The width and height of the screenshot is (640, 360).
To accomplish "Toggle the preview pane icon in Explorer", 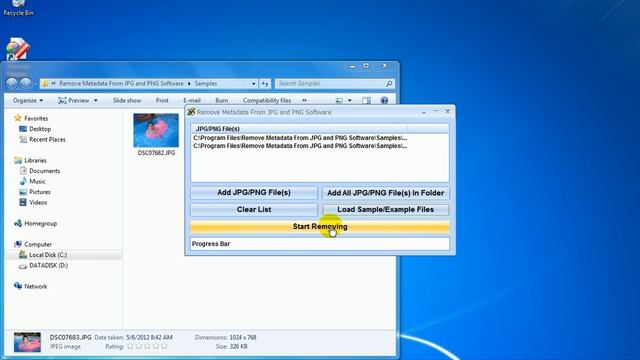I will 366,100.
